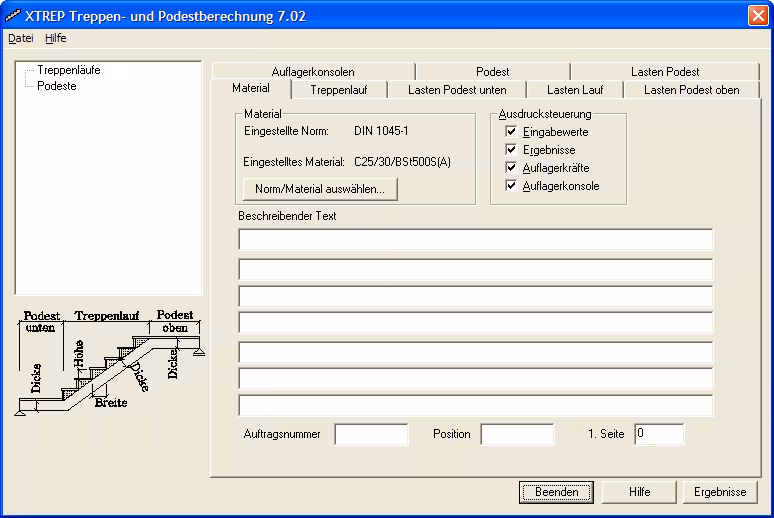Open the Hilfe menu

coord(55,38)
